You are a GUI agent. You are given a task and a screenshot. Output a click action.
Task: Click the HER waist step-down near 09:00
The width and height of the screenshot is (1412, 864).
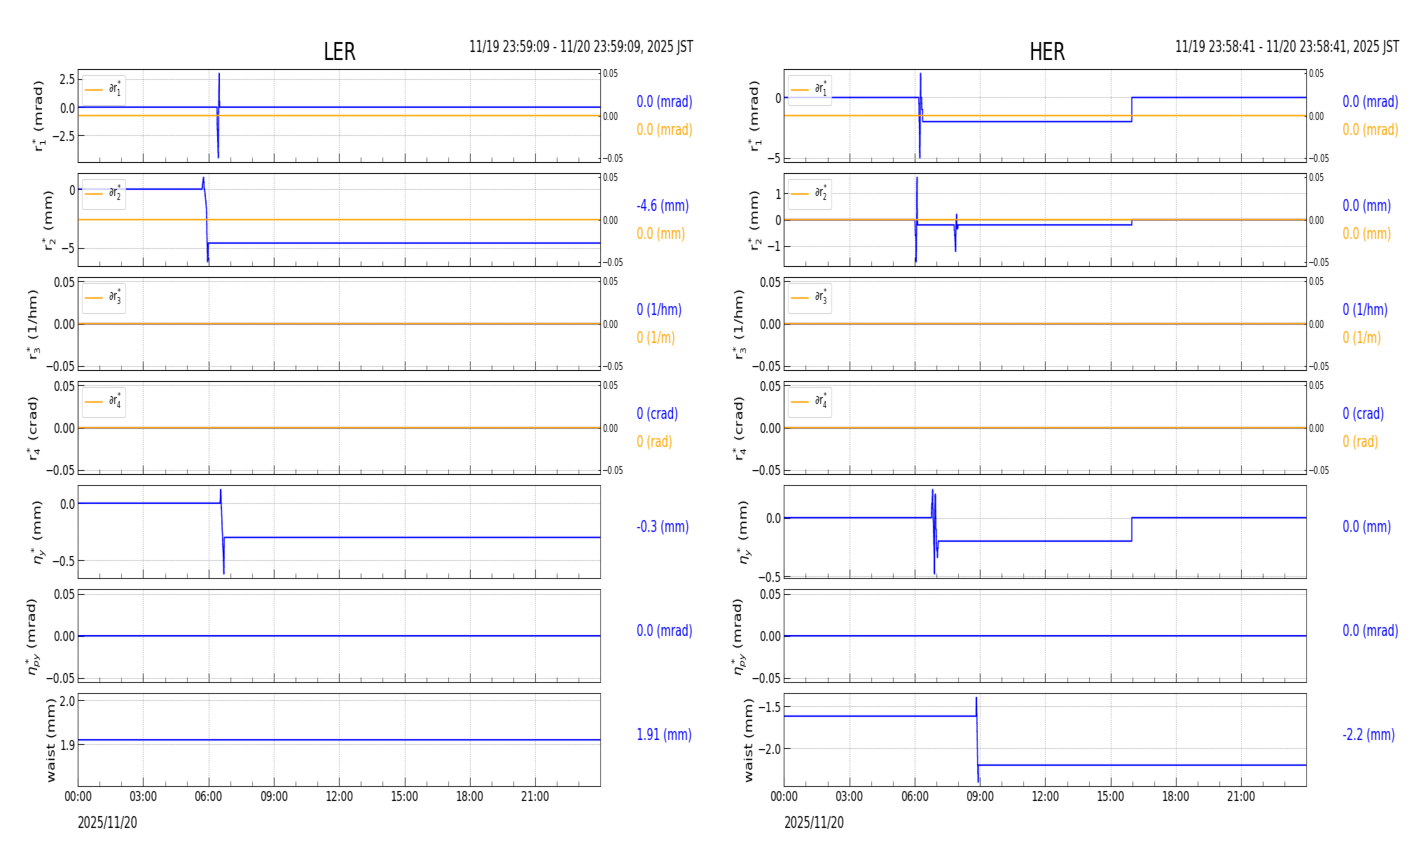(977, 740)
